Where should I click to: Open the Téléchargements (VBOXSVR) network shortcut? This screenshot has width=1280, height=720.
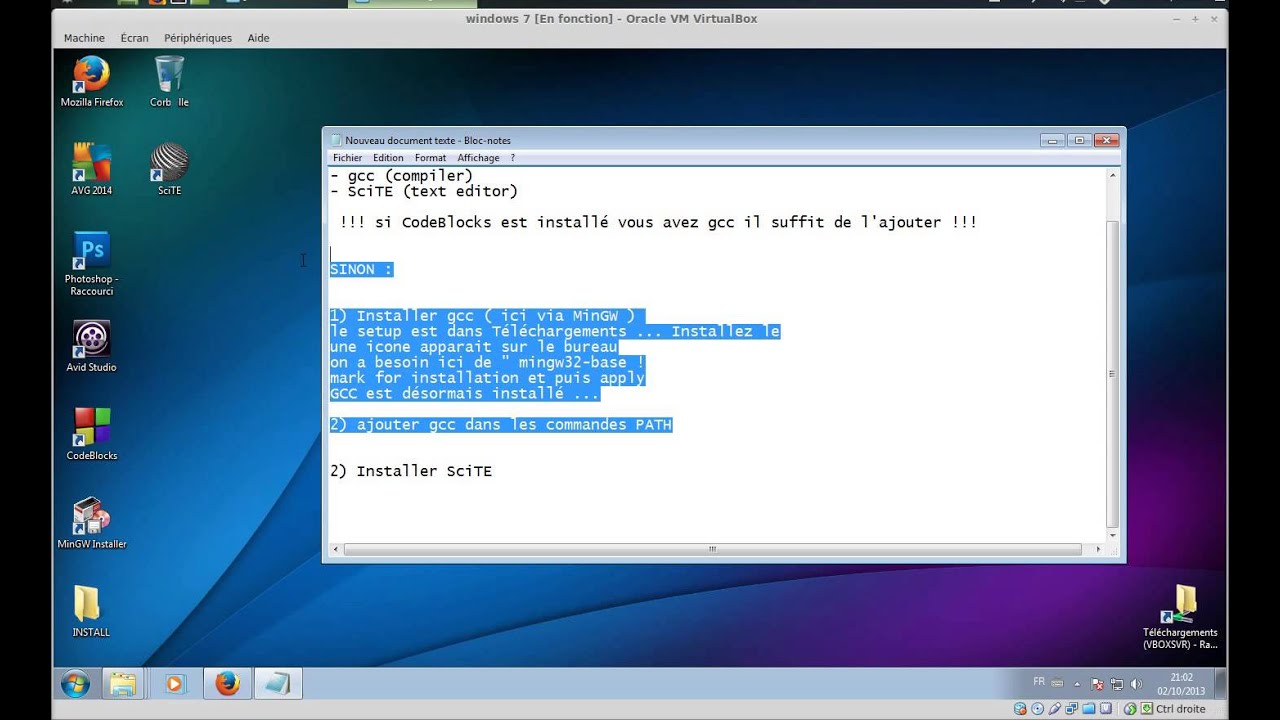pos(1180,617)
